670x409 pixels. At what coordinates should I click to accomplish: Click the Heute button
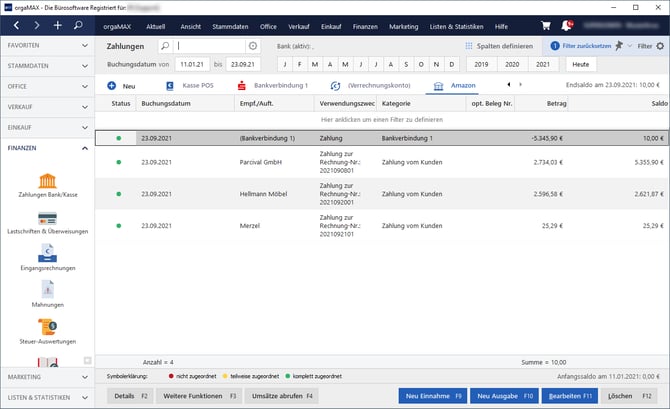point(580,65)
